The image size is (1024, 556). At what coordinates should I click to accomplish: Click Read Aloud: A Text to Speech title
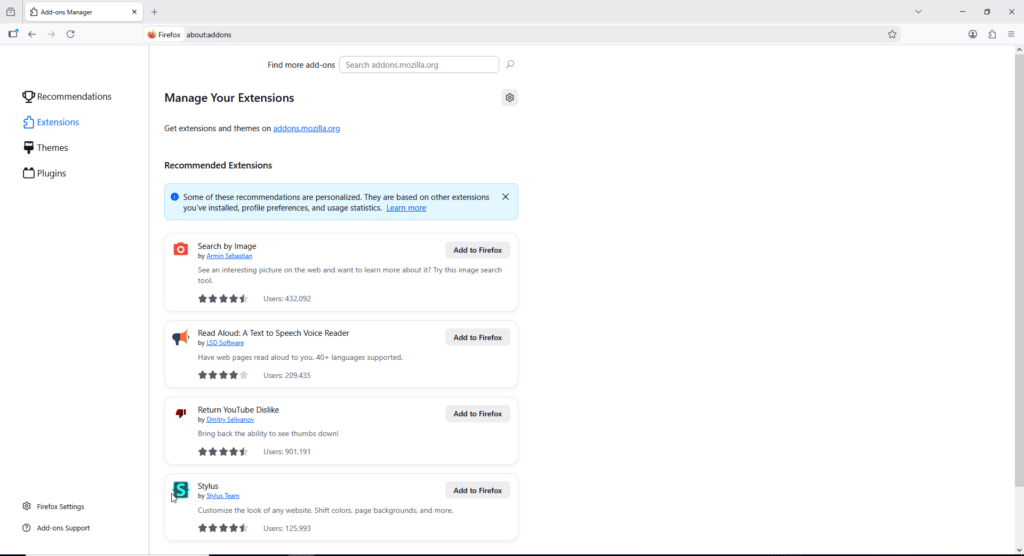pyautogui.click(x=273, y=333)
